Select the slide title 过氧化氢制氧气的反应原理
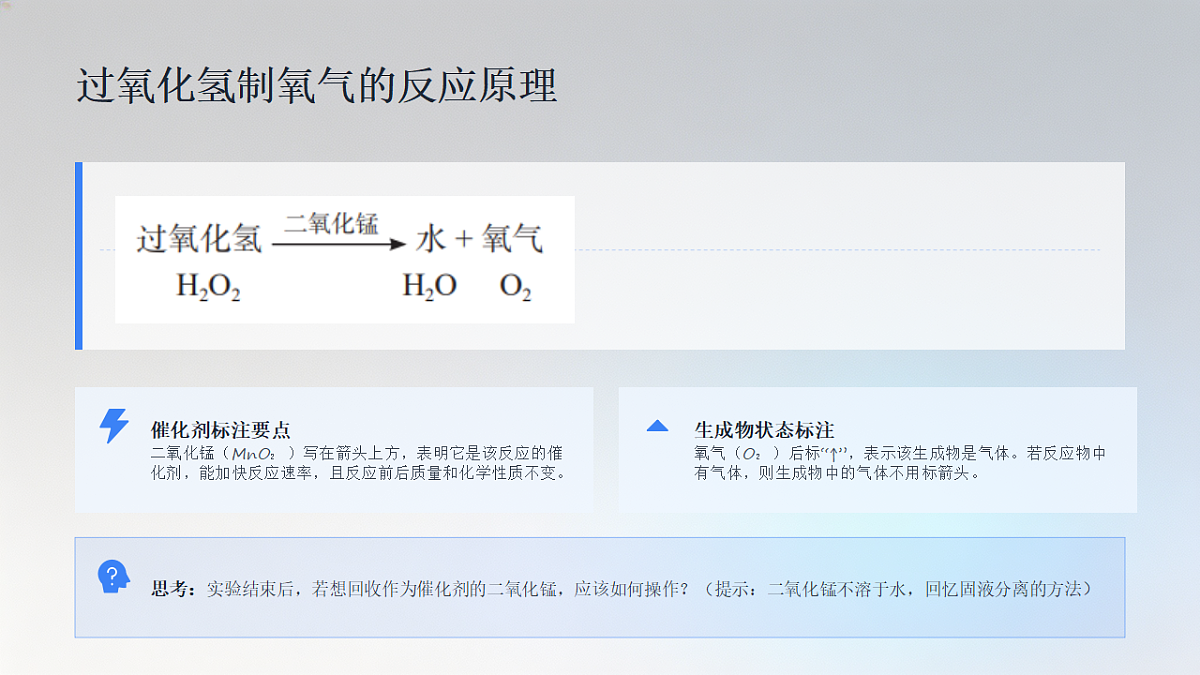The width and height of the screenshot is (1200, 675). tap(316, 87)
